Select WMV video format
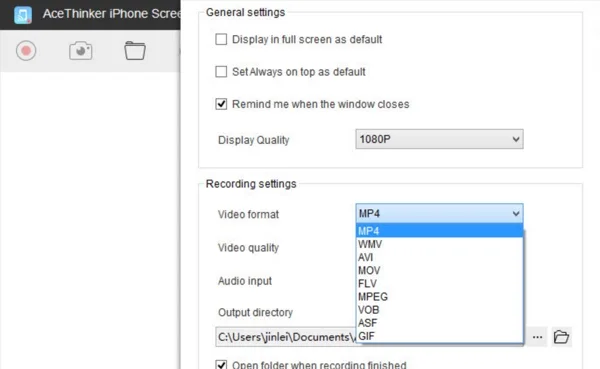This screenshot has height=369, width=600. pos(439,244)
